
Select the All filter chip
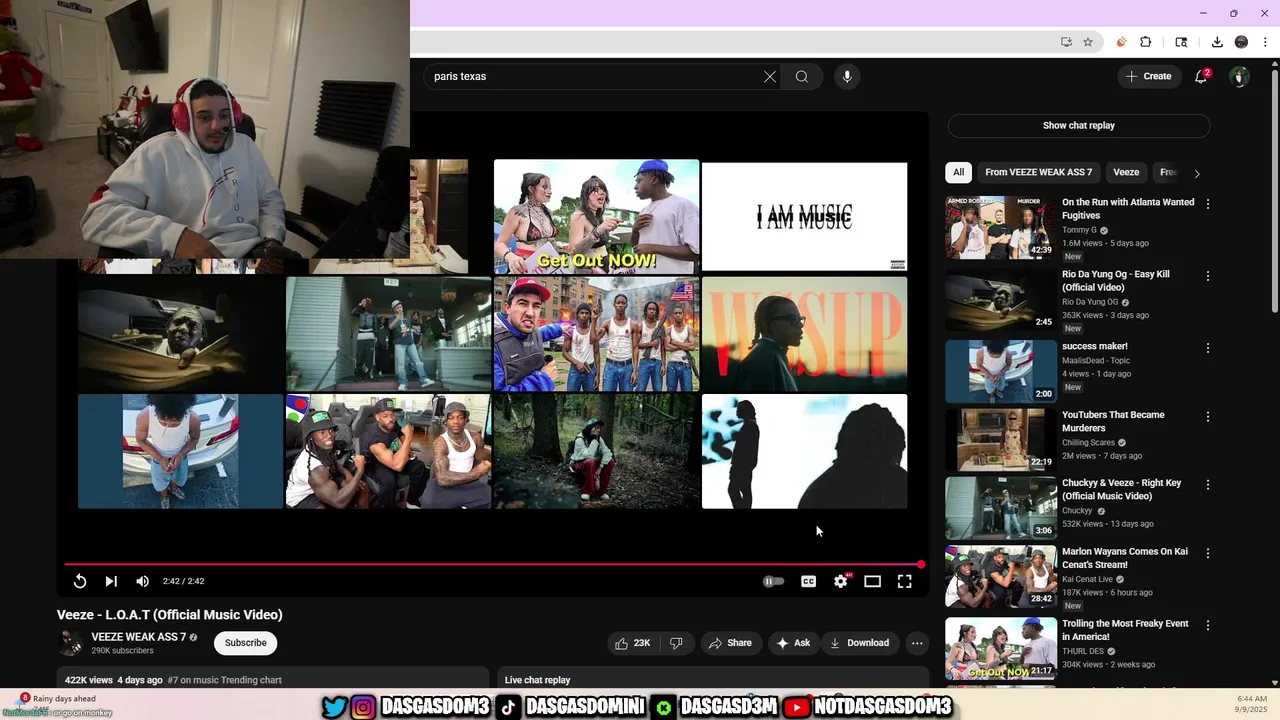point(958,172)
